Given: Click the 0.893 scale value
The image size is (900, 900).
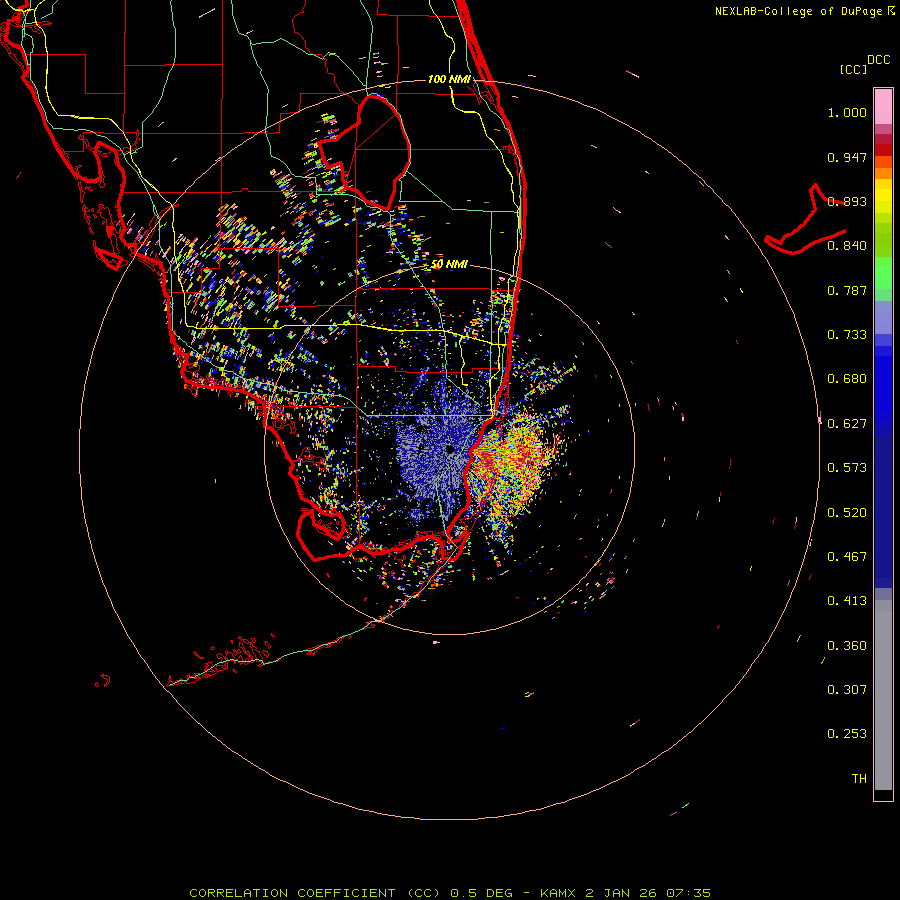Looking at the screenshot, I should tap(847, 201).
